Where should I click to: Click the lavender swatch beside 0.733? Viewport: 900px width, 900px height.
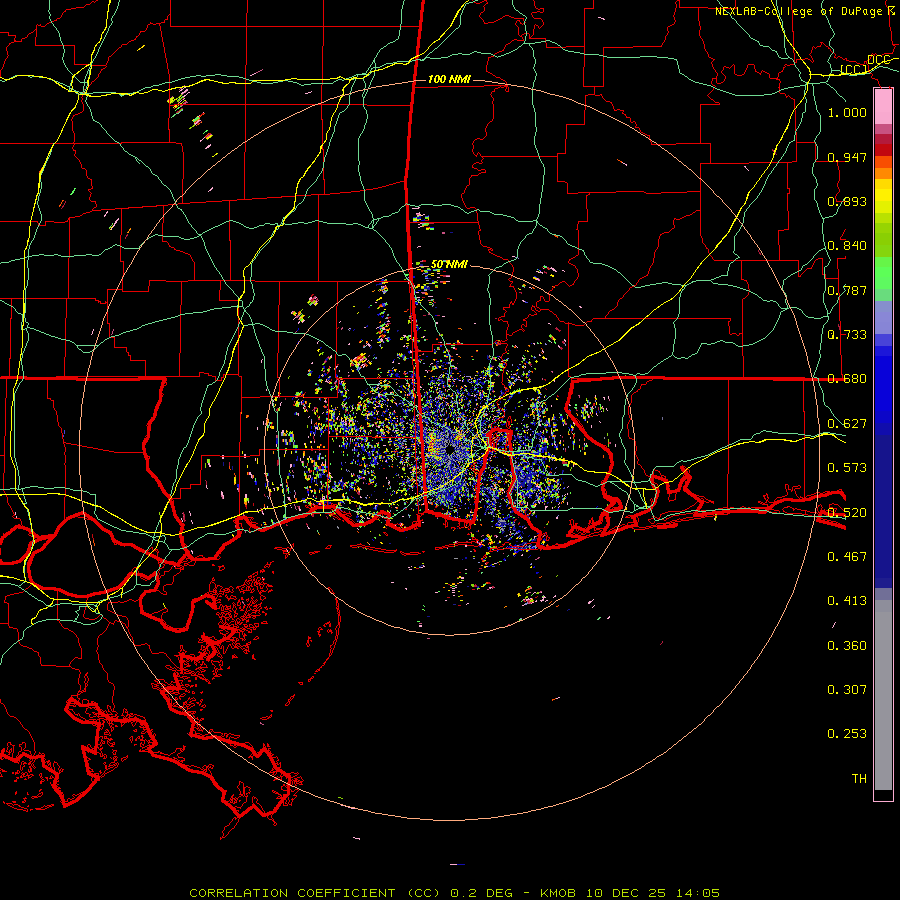tap(883, 317)
